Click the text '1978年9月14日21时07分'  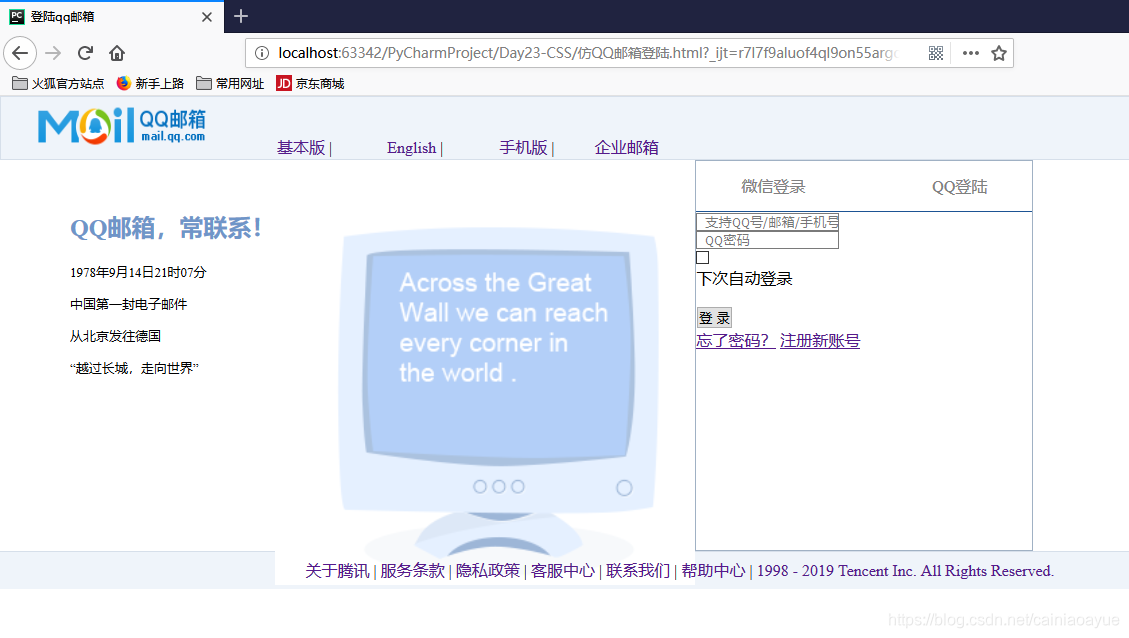coord(138,272)
